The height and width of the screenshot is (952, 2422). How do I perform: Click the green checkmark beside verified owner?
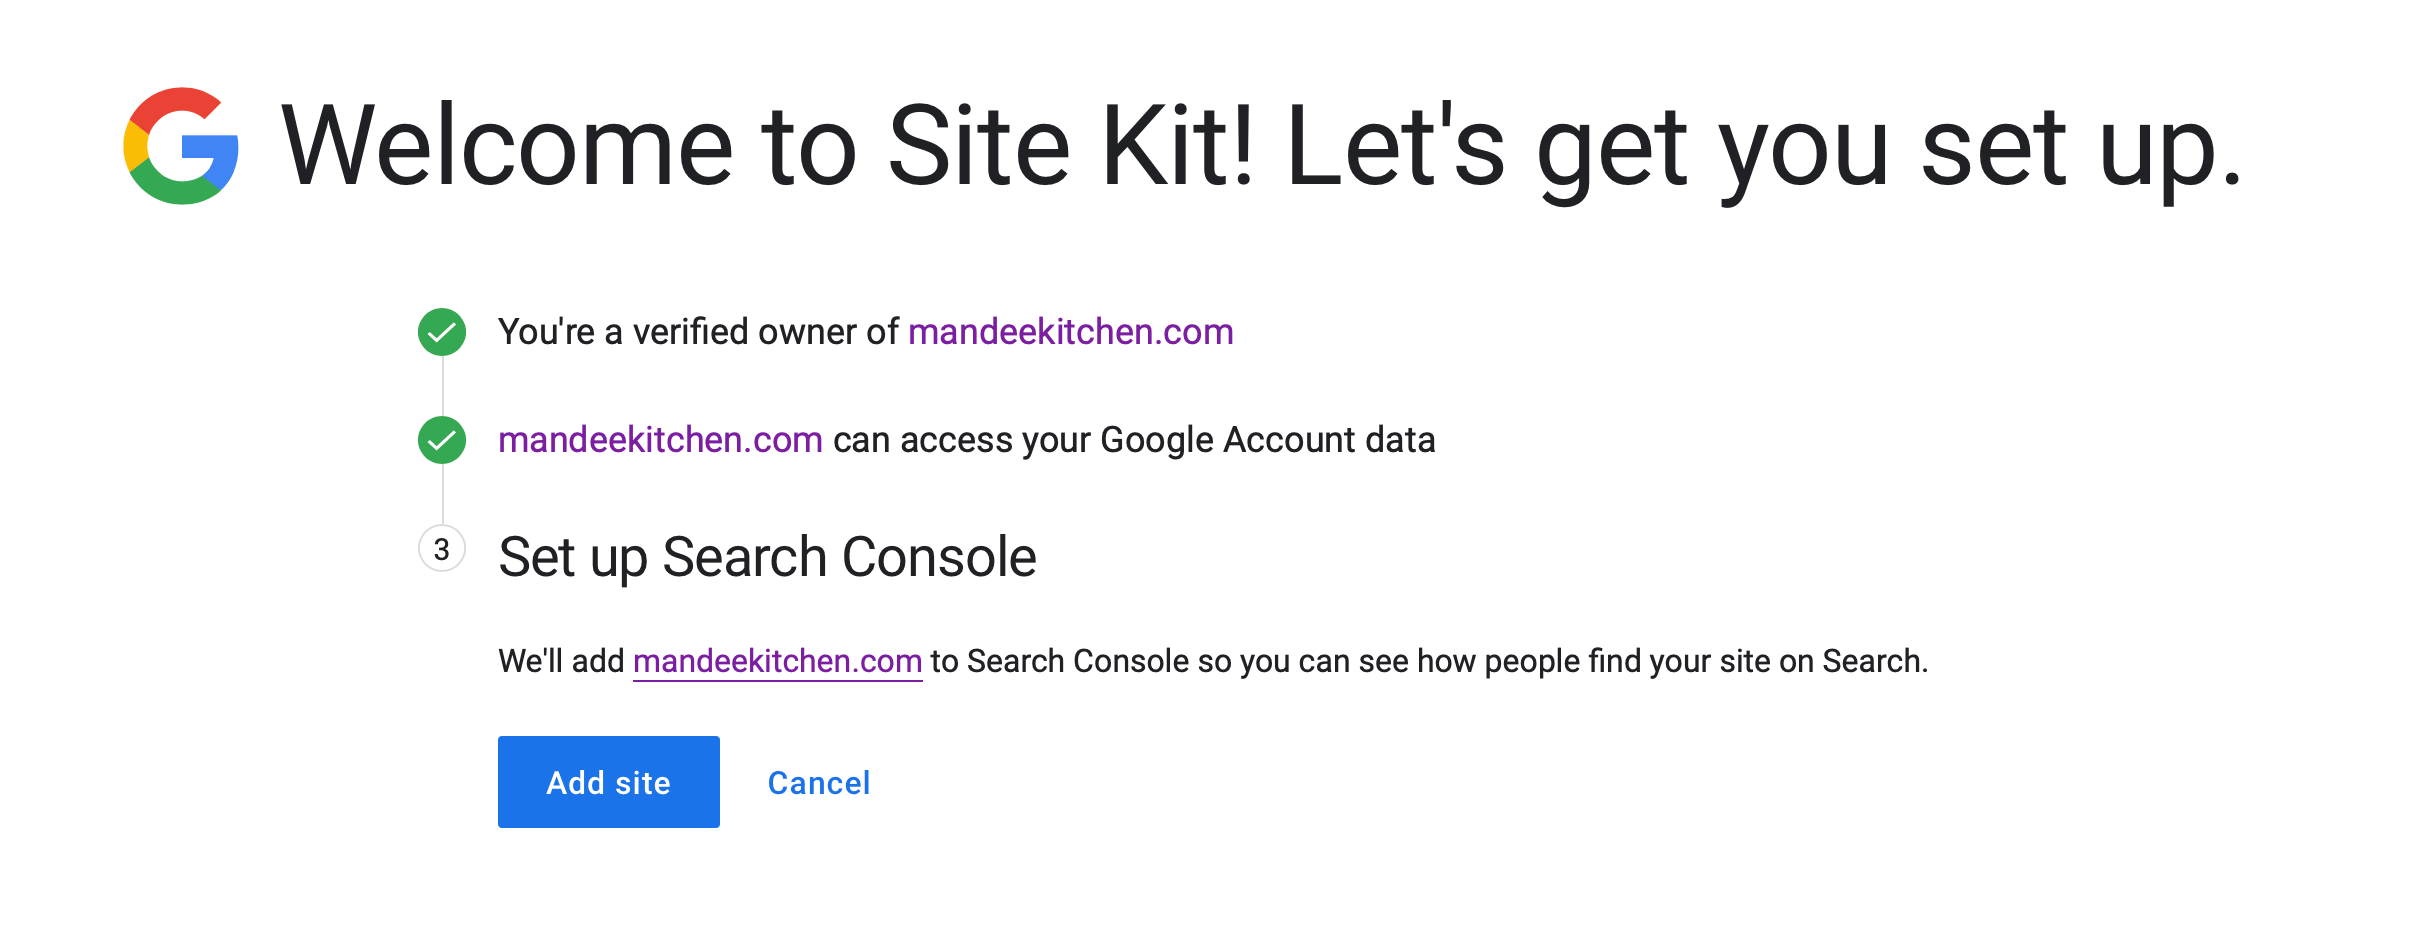[x=442, y=332]
